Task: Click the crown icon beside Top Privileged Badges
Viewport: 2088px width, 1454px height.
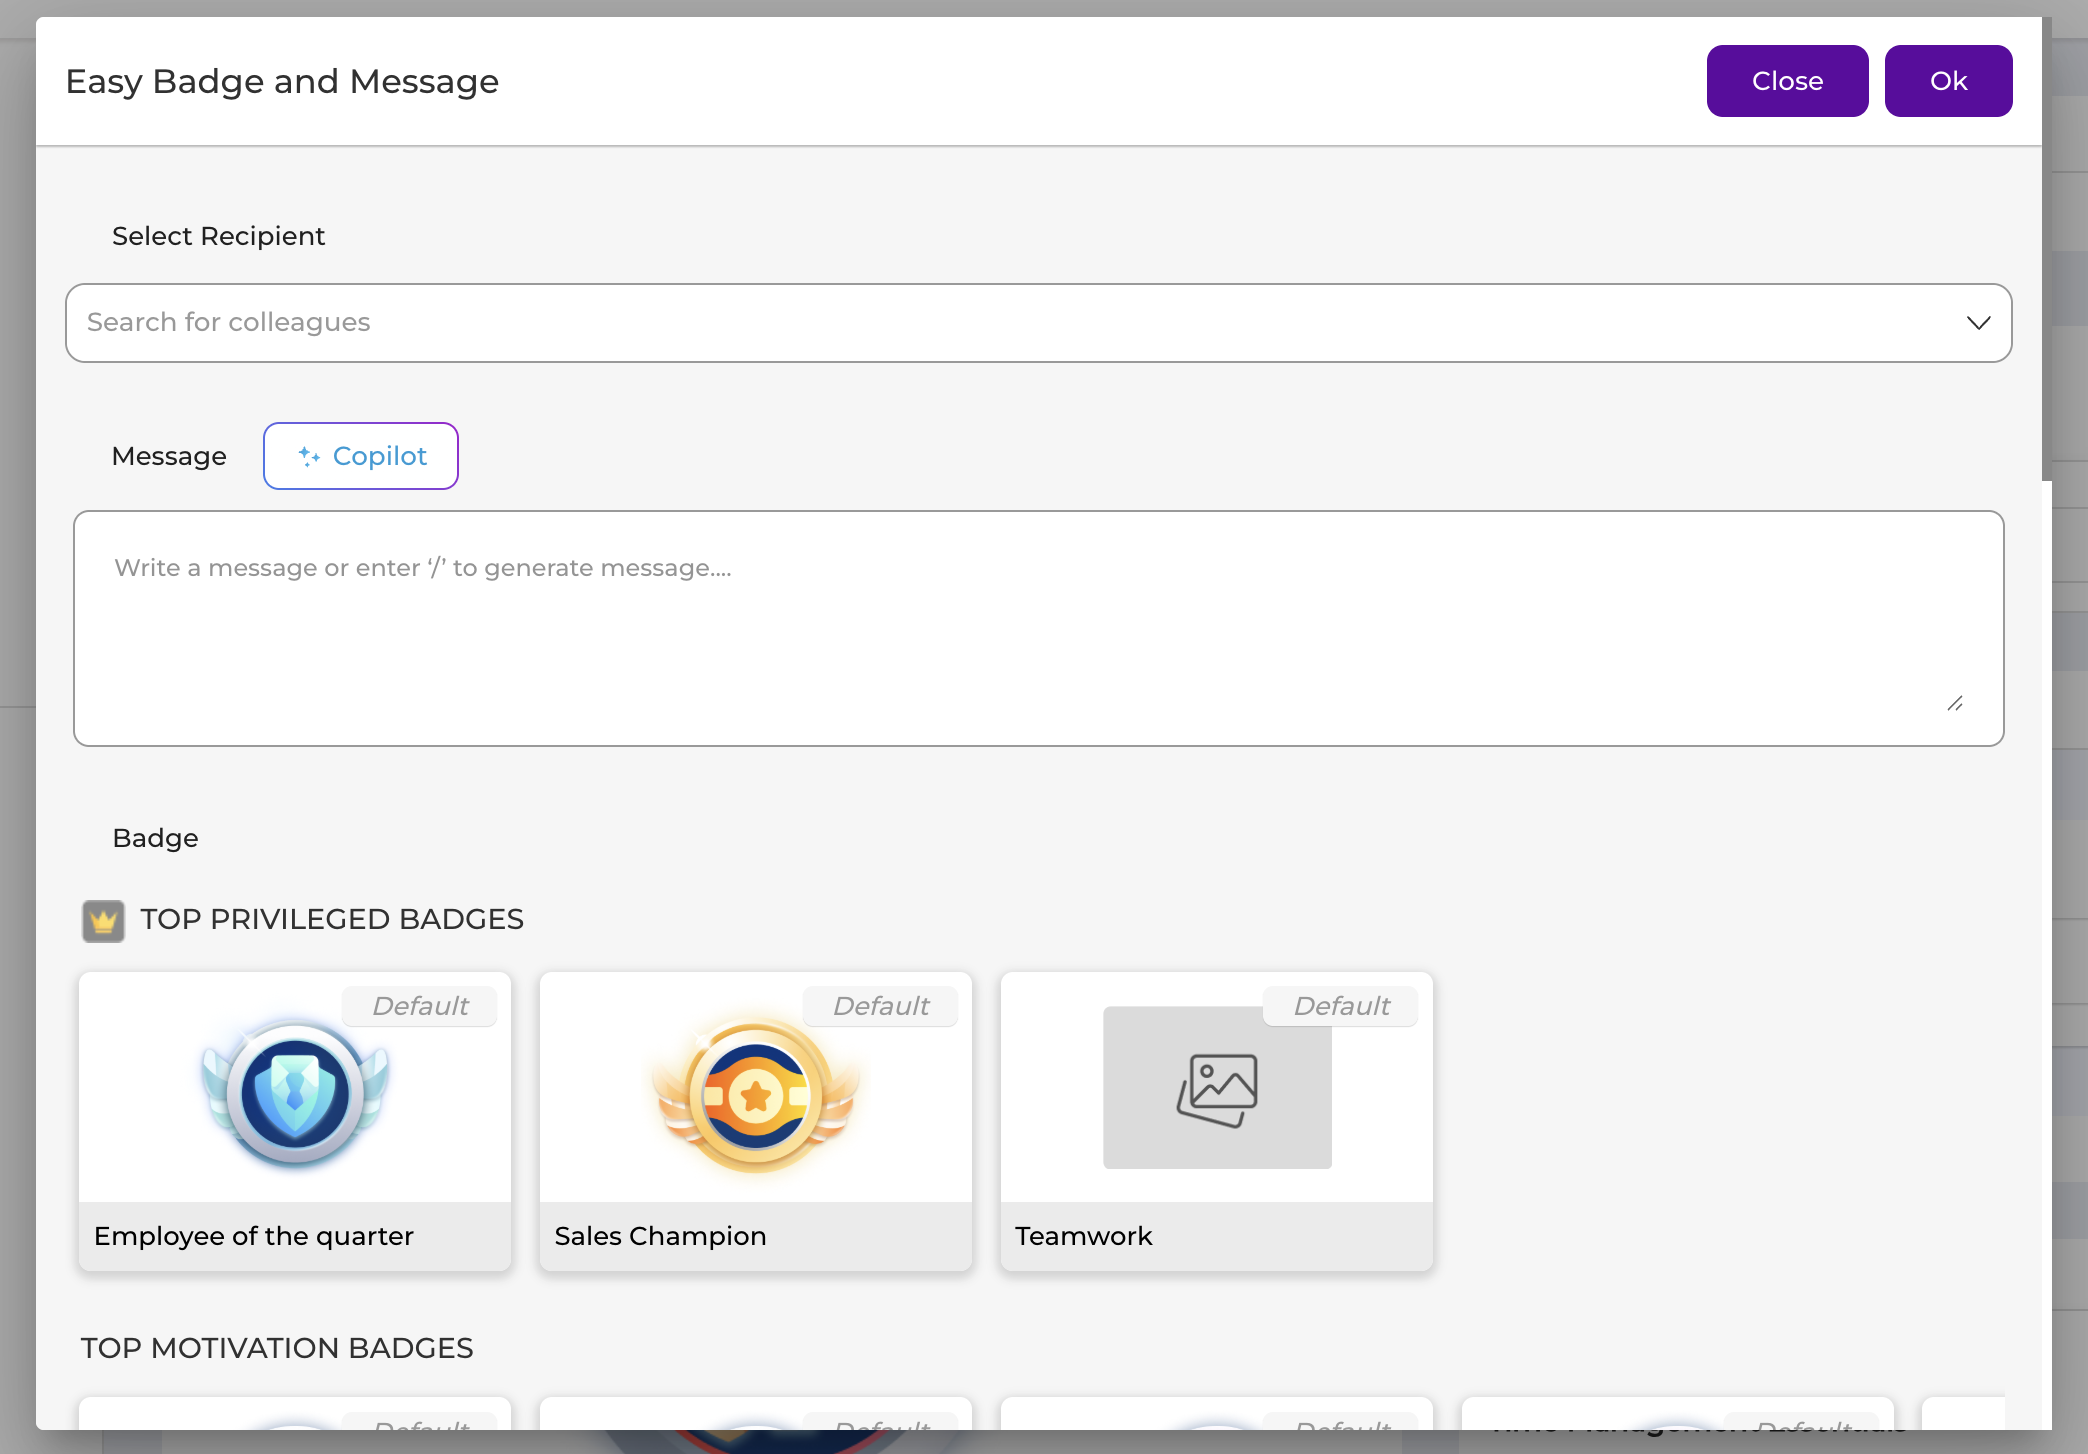Action: [x=103, y=921]
